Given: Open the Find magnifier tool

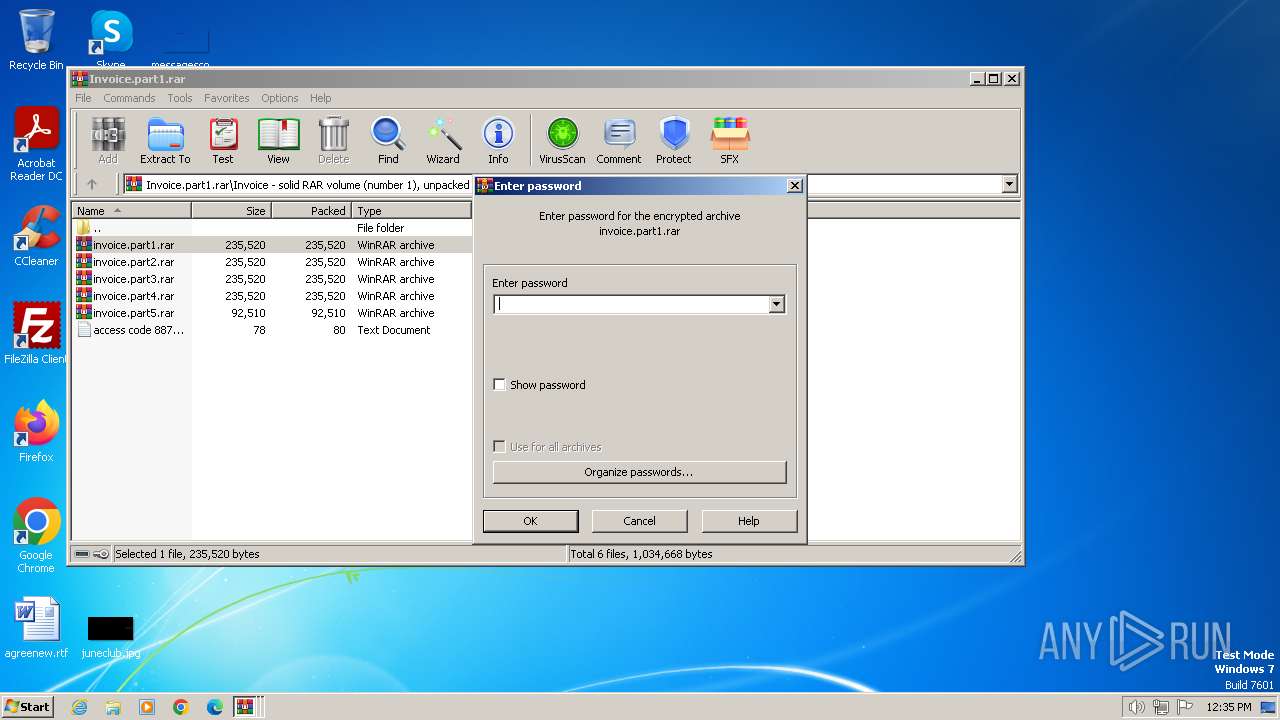Looking at the screenshot, I should (388, 140).
